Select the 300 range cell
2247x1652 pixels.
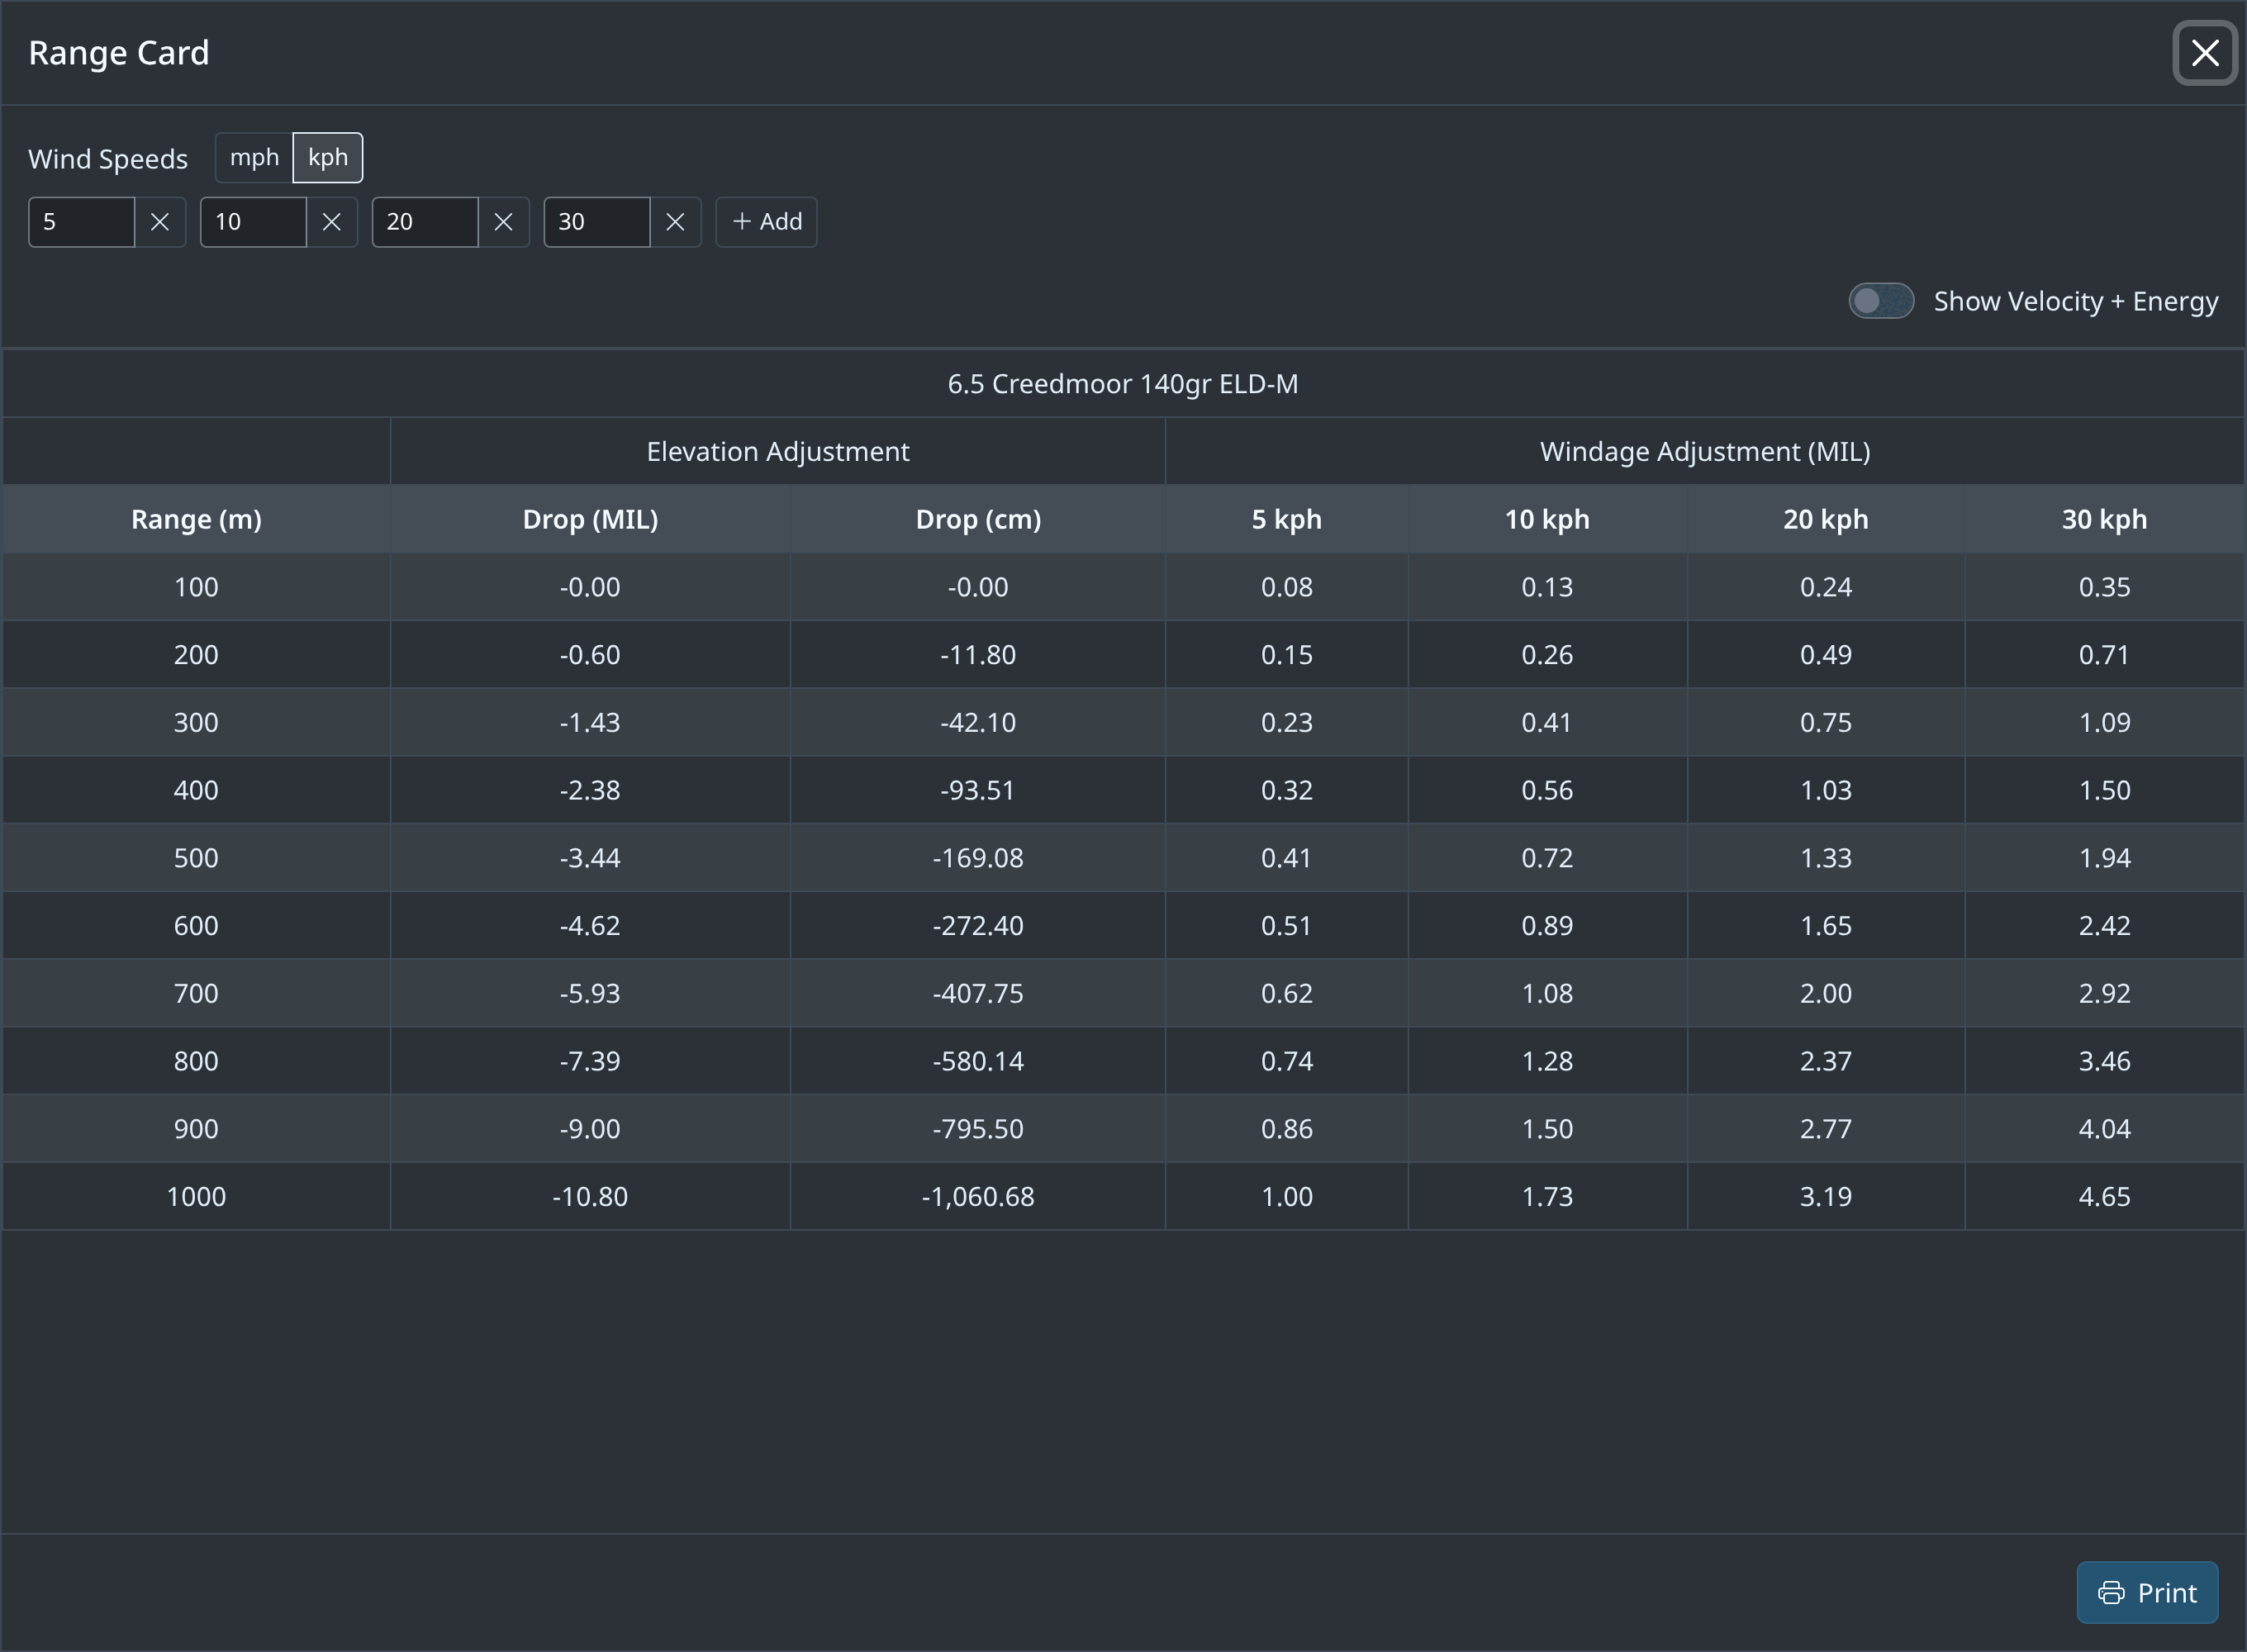[196, 722]
